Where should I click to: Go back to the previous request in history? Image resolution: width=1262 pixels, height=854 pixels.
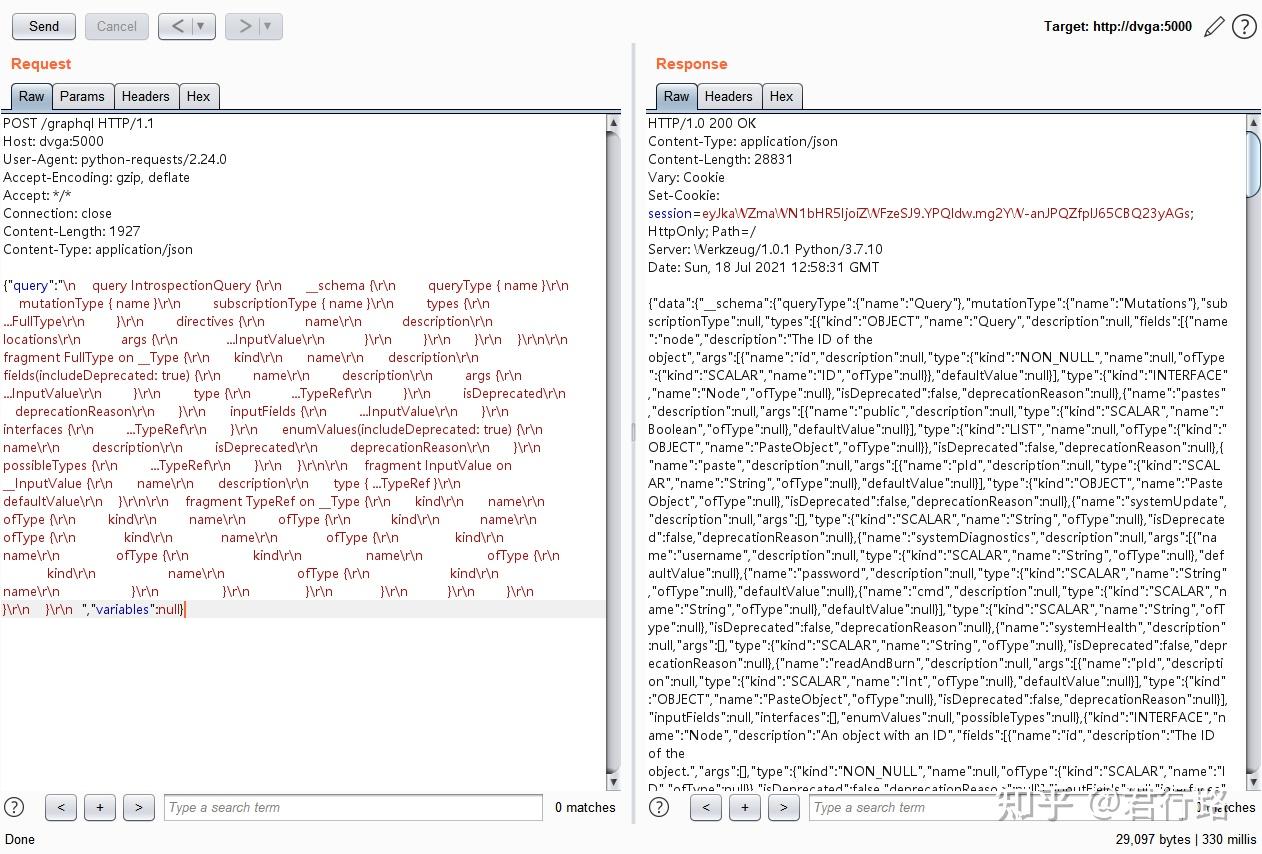pyautogui.click(x=177, y=27)
